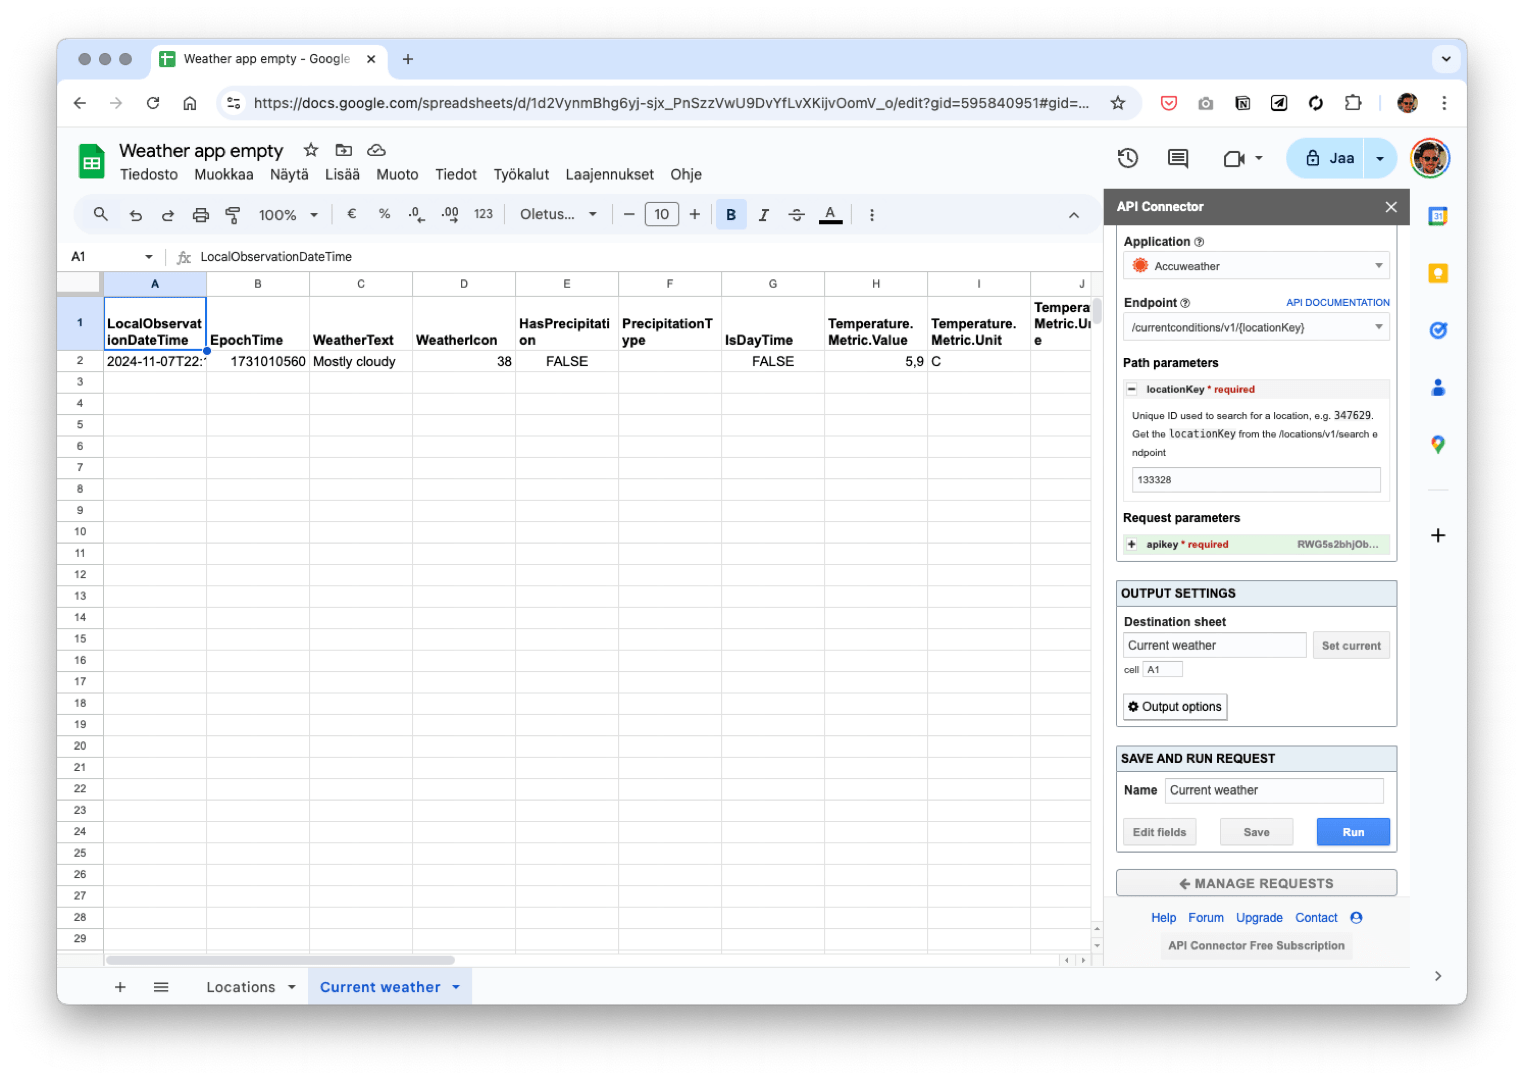This screenshot has height=1080, width=1524.
Task: Click the locationKey value input field
Action: tap(1256, 480)
